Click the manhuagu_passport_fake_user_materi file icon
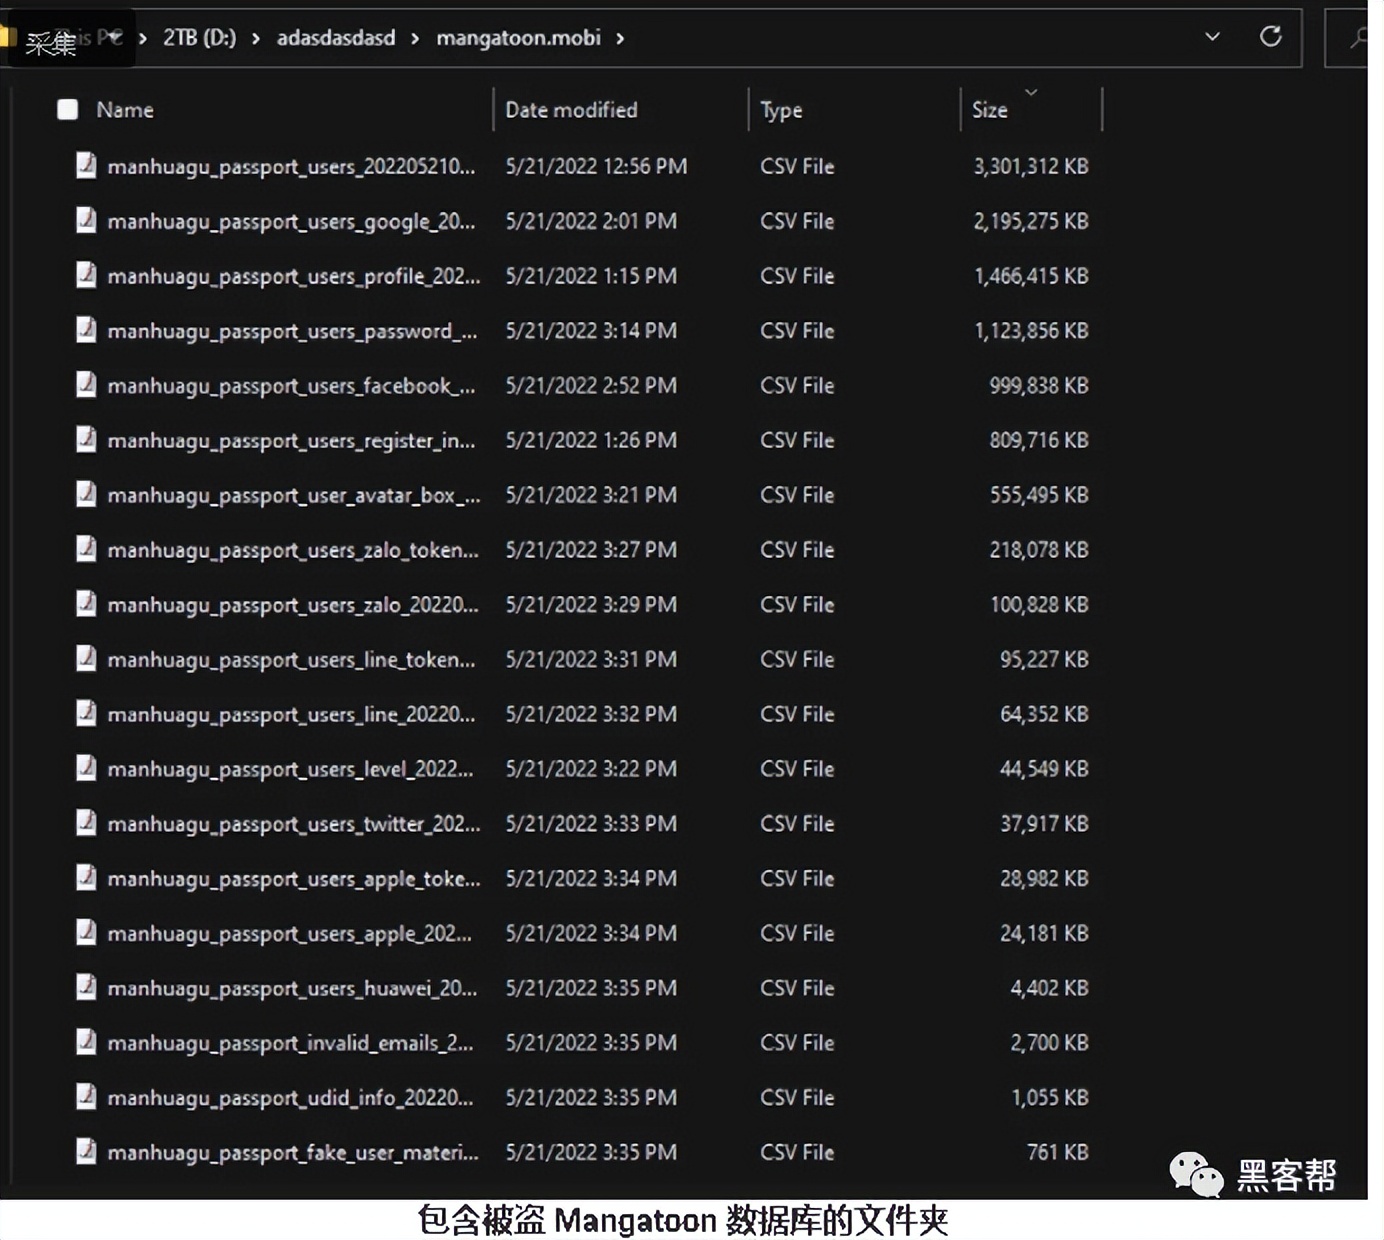The image size is (1384, 1240). 87,1152
